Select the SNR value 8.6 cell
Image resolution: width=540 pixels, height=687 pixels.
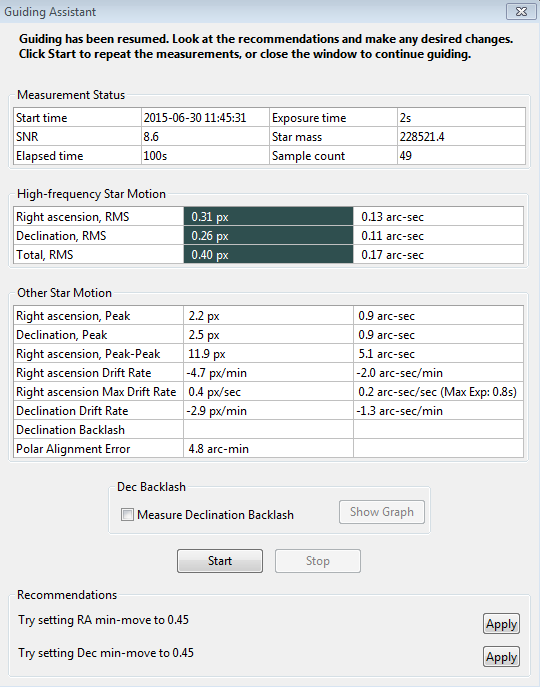point(205,137)
